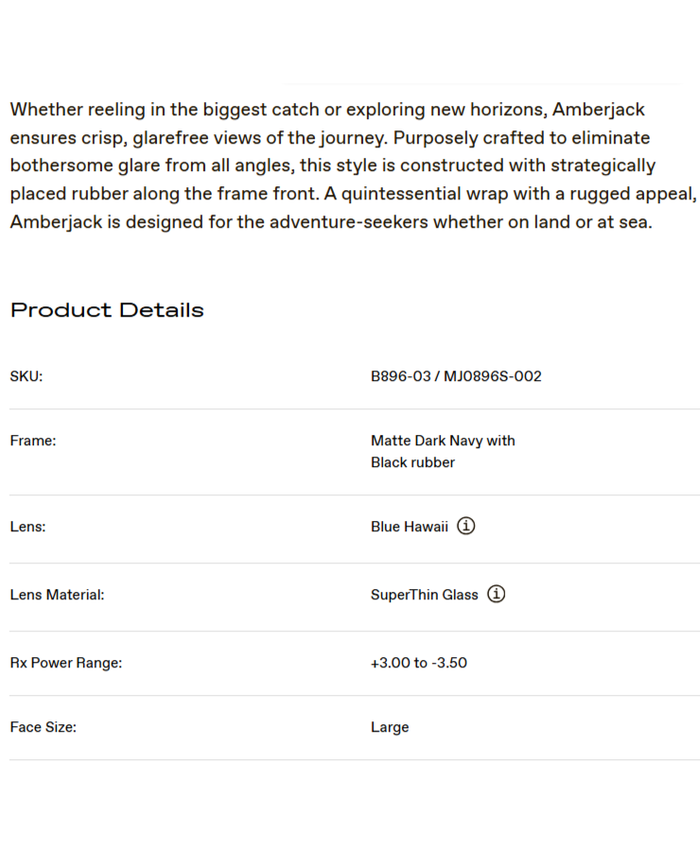This screenshot has width=700, height=850.
Task: Open the SuperThin Glass info icon
Action: point(496,594)
